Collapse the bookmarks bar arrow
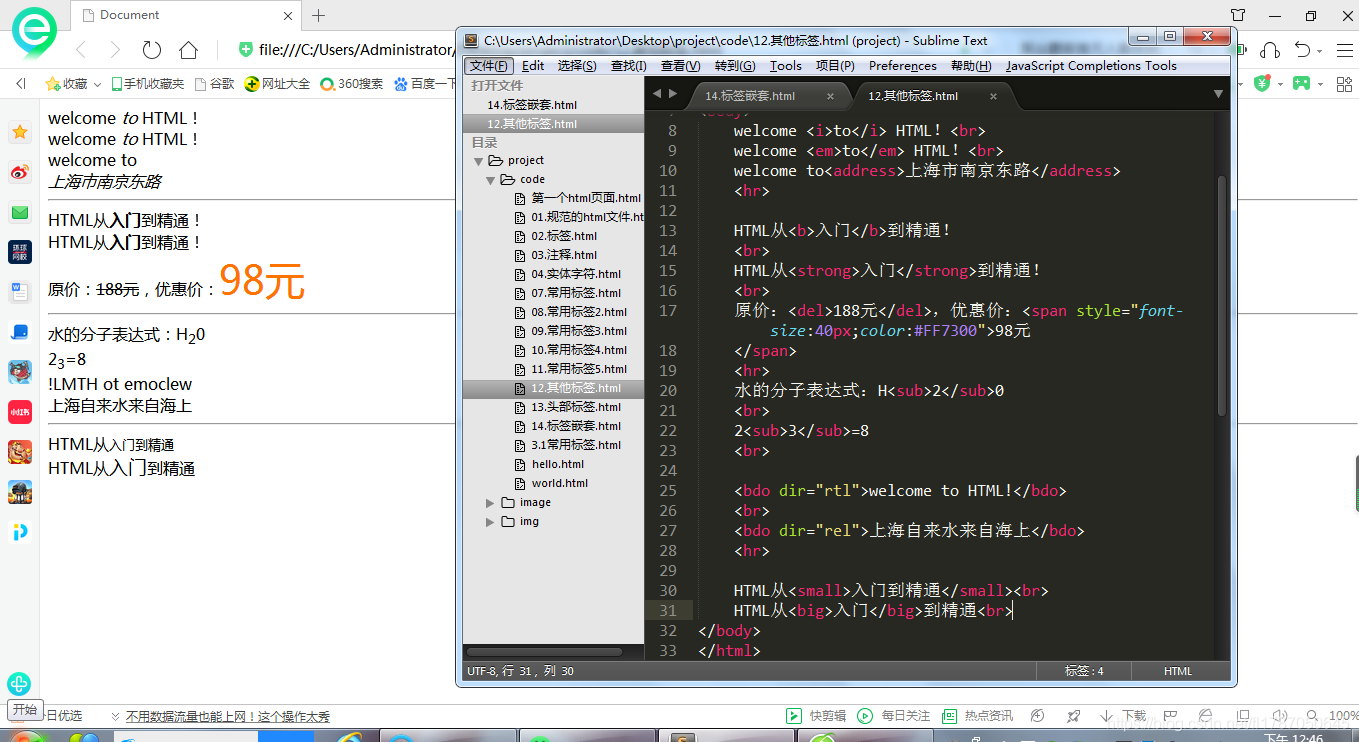The image size is (1359, 742). pos(20,84)
